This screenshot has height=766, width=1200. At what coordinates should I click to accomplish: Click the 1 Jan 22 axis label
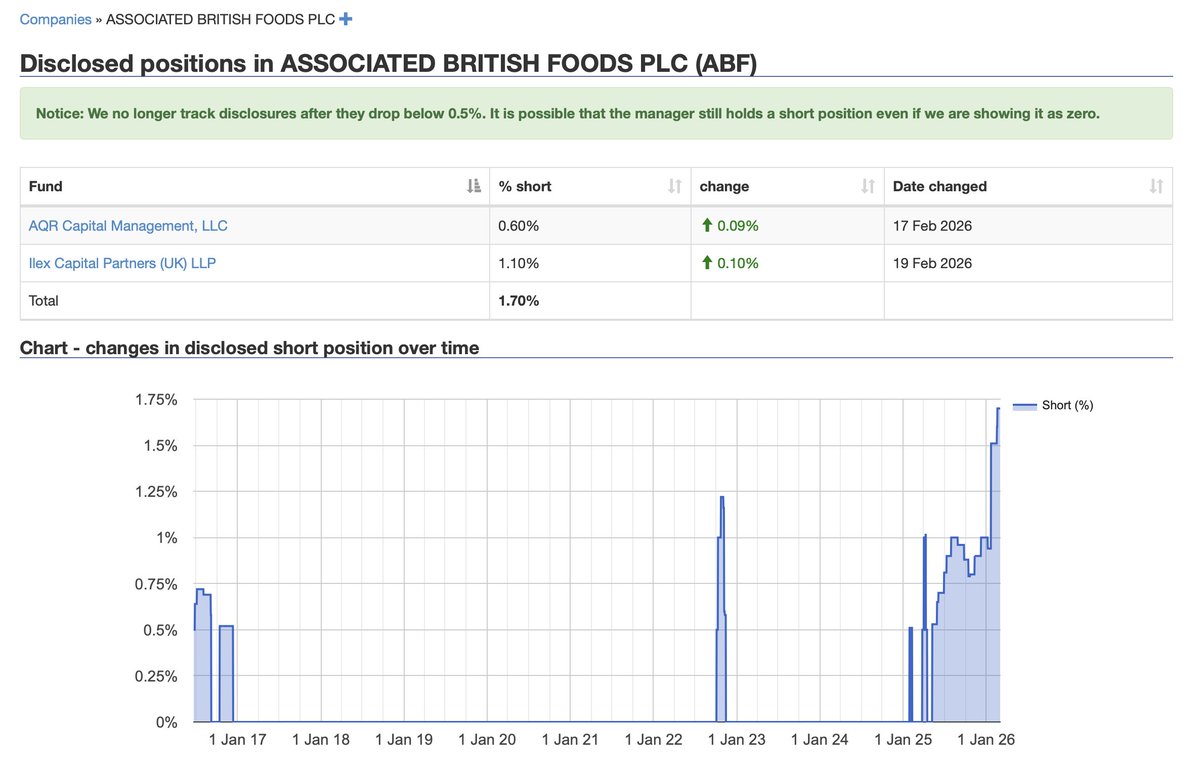[x=653, y=740]
